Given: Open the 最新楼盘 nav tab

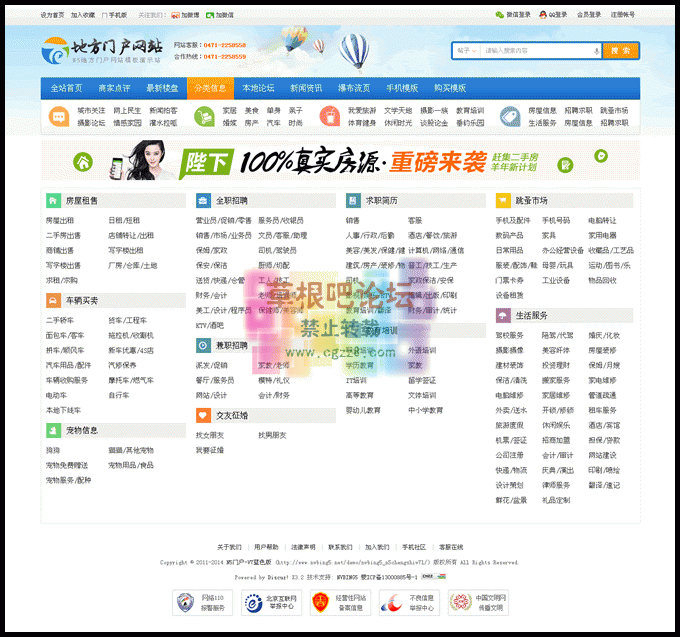Looking at the screenshot, I should pyautogui.click(x=162, y=88).
